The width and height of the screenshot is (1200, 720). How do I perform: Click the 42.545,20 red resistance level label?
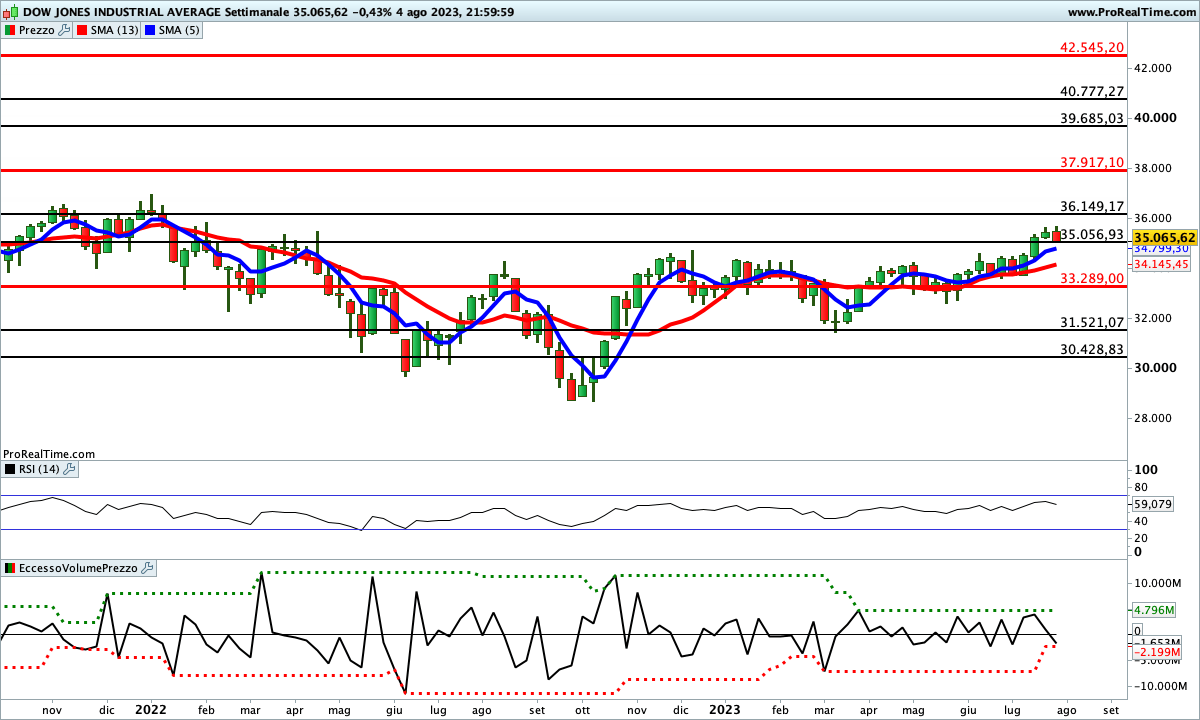pos(1092,47)
